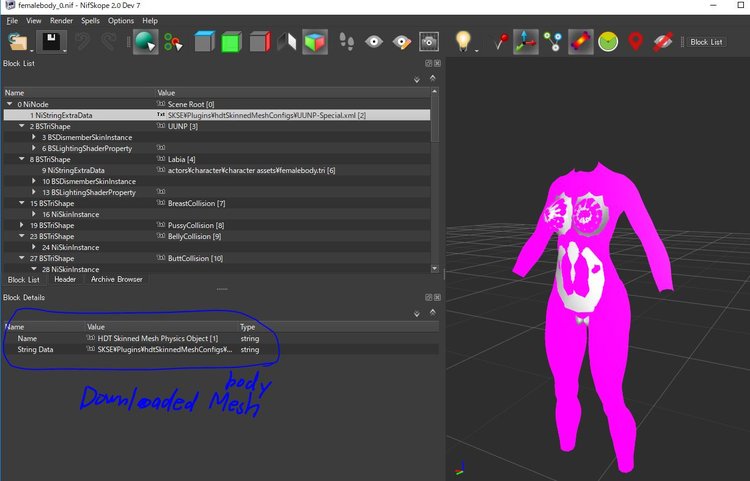Image resolution: width=750 pixels, height=481 pixels.
Task: Open the Help menu
Action: click(150, 21)
